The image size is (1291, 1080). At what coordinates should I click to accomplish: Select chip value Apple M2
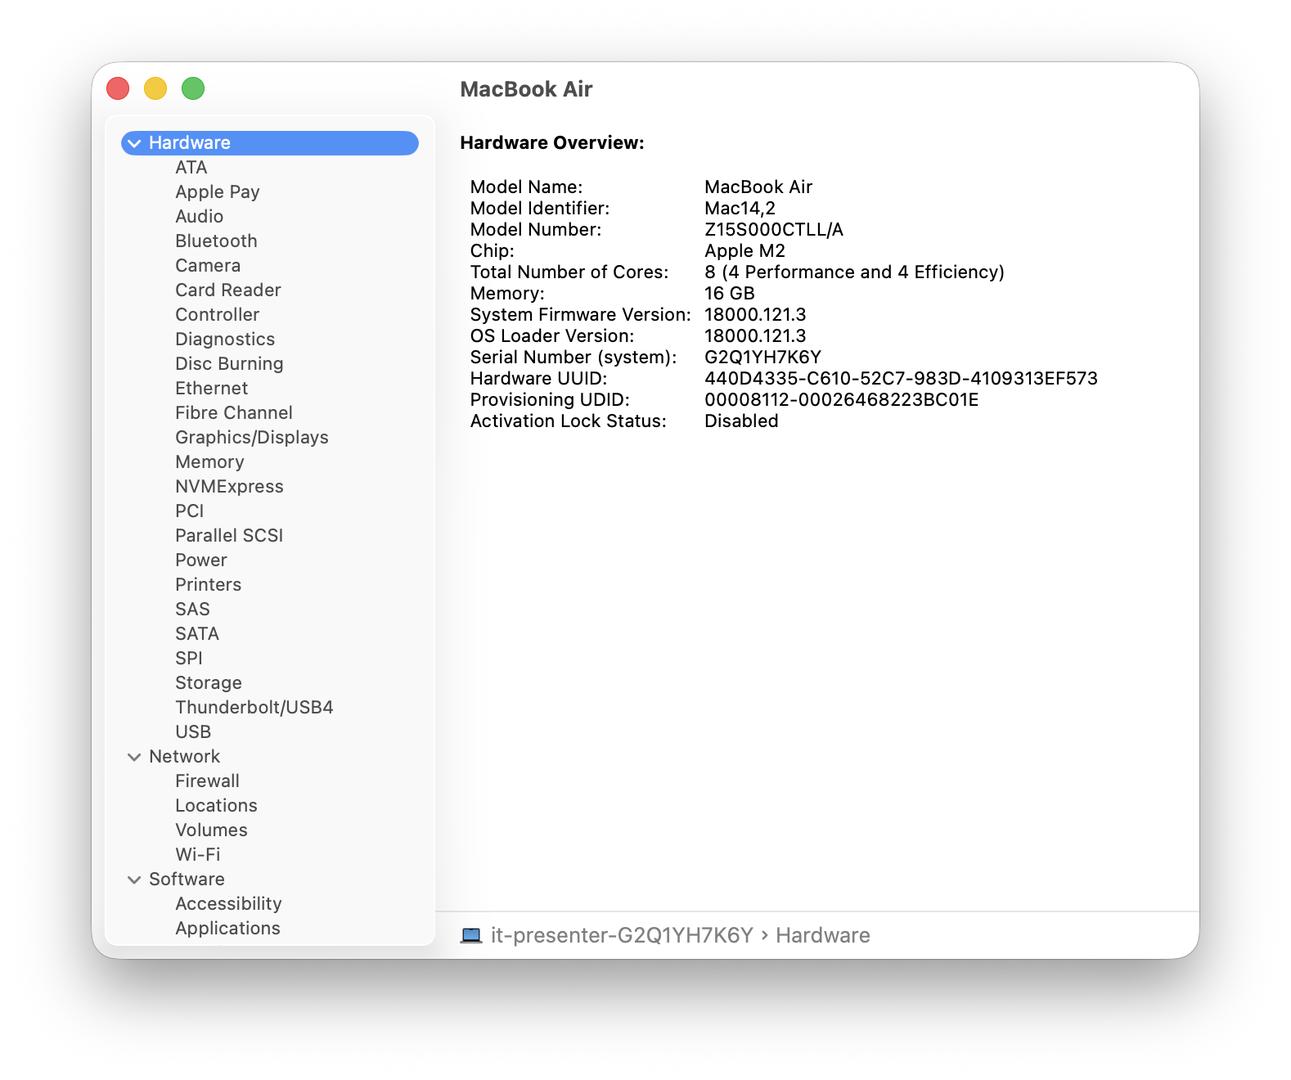click(x=745, y=251)
